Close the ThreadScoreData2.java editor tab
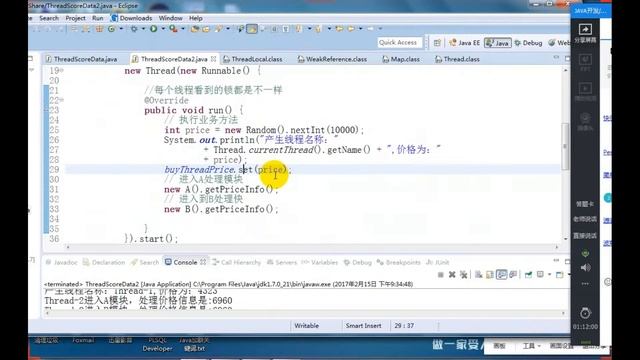 point(213,59)
